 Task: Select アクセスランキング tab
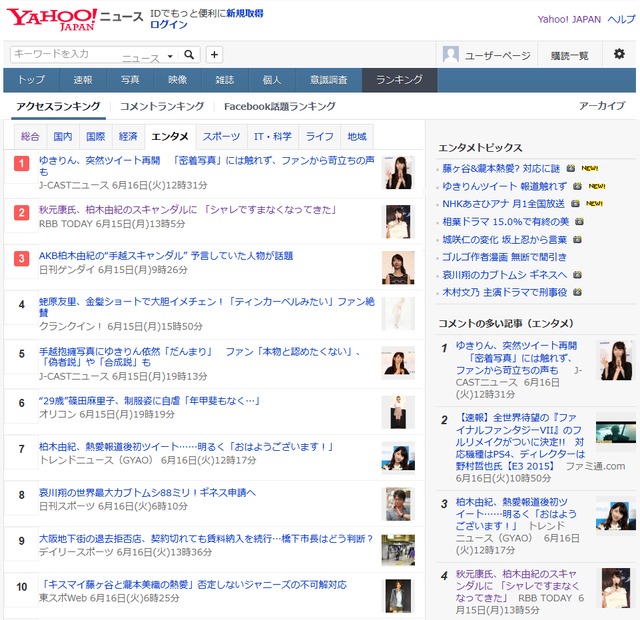(58, 107)
